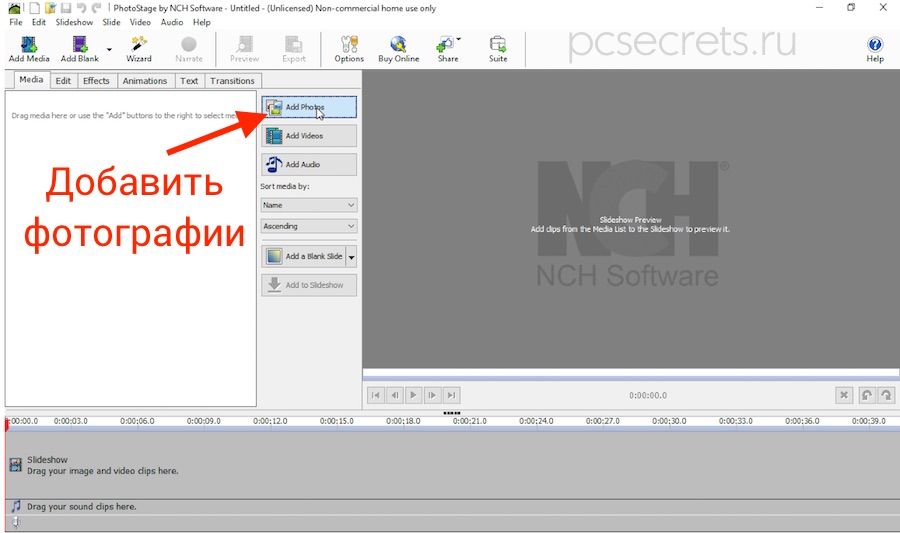Switch to the Transitions tab
900x533 pixels.
coord(232,81)
